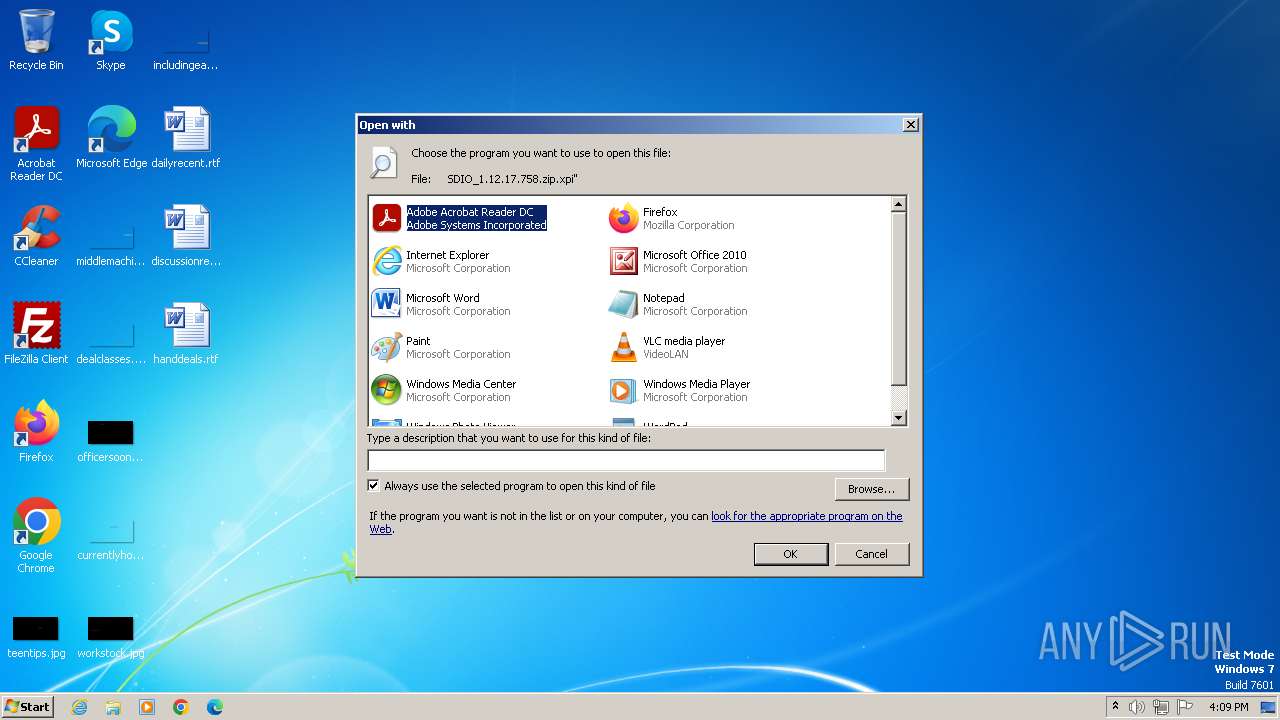1280x720 pixels.
Task: Select Adobe Acrobat Reader DC in program list
Action: (x=460, y=218)
